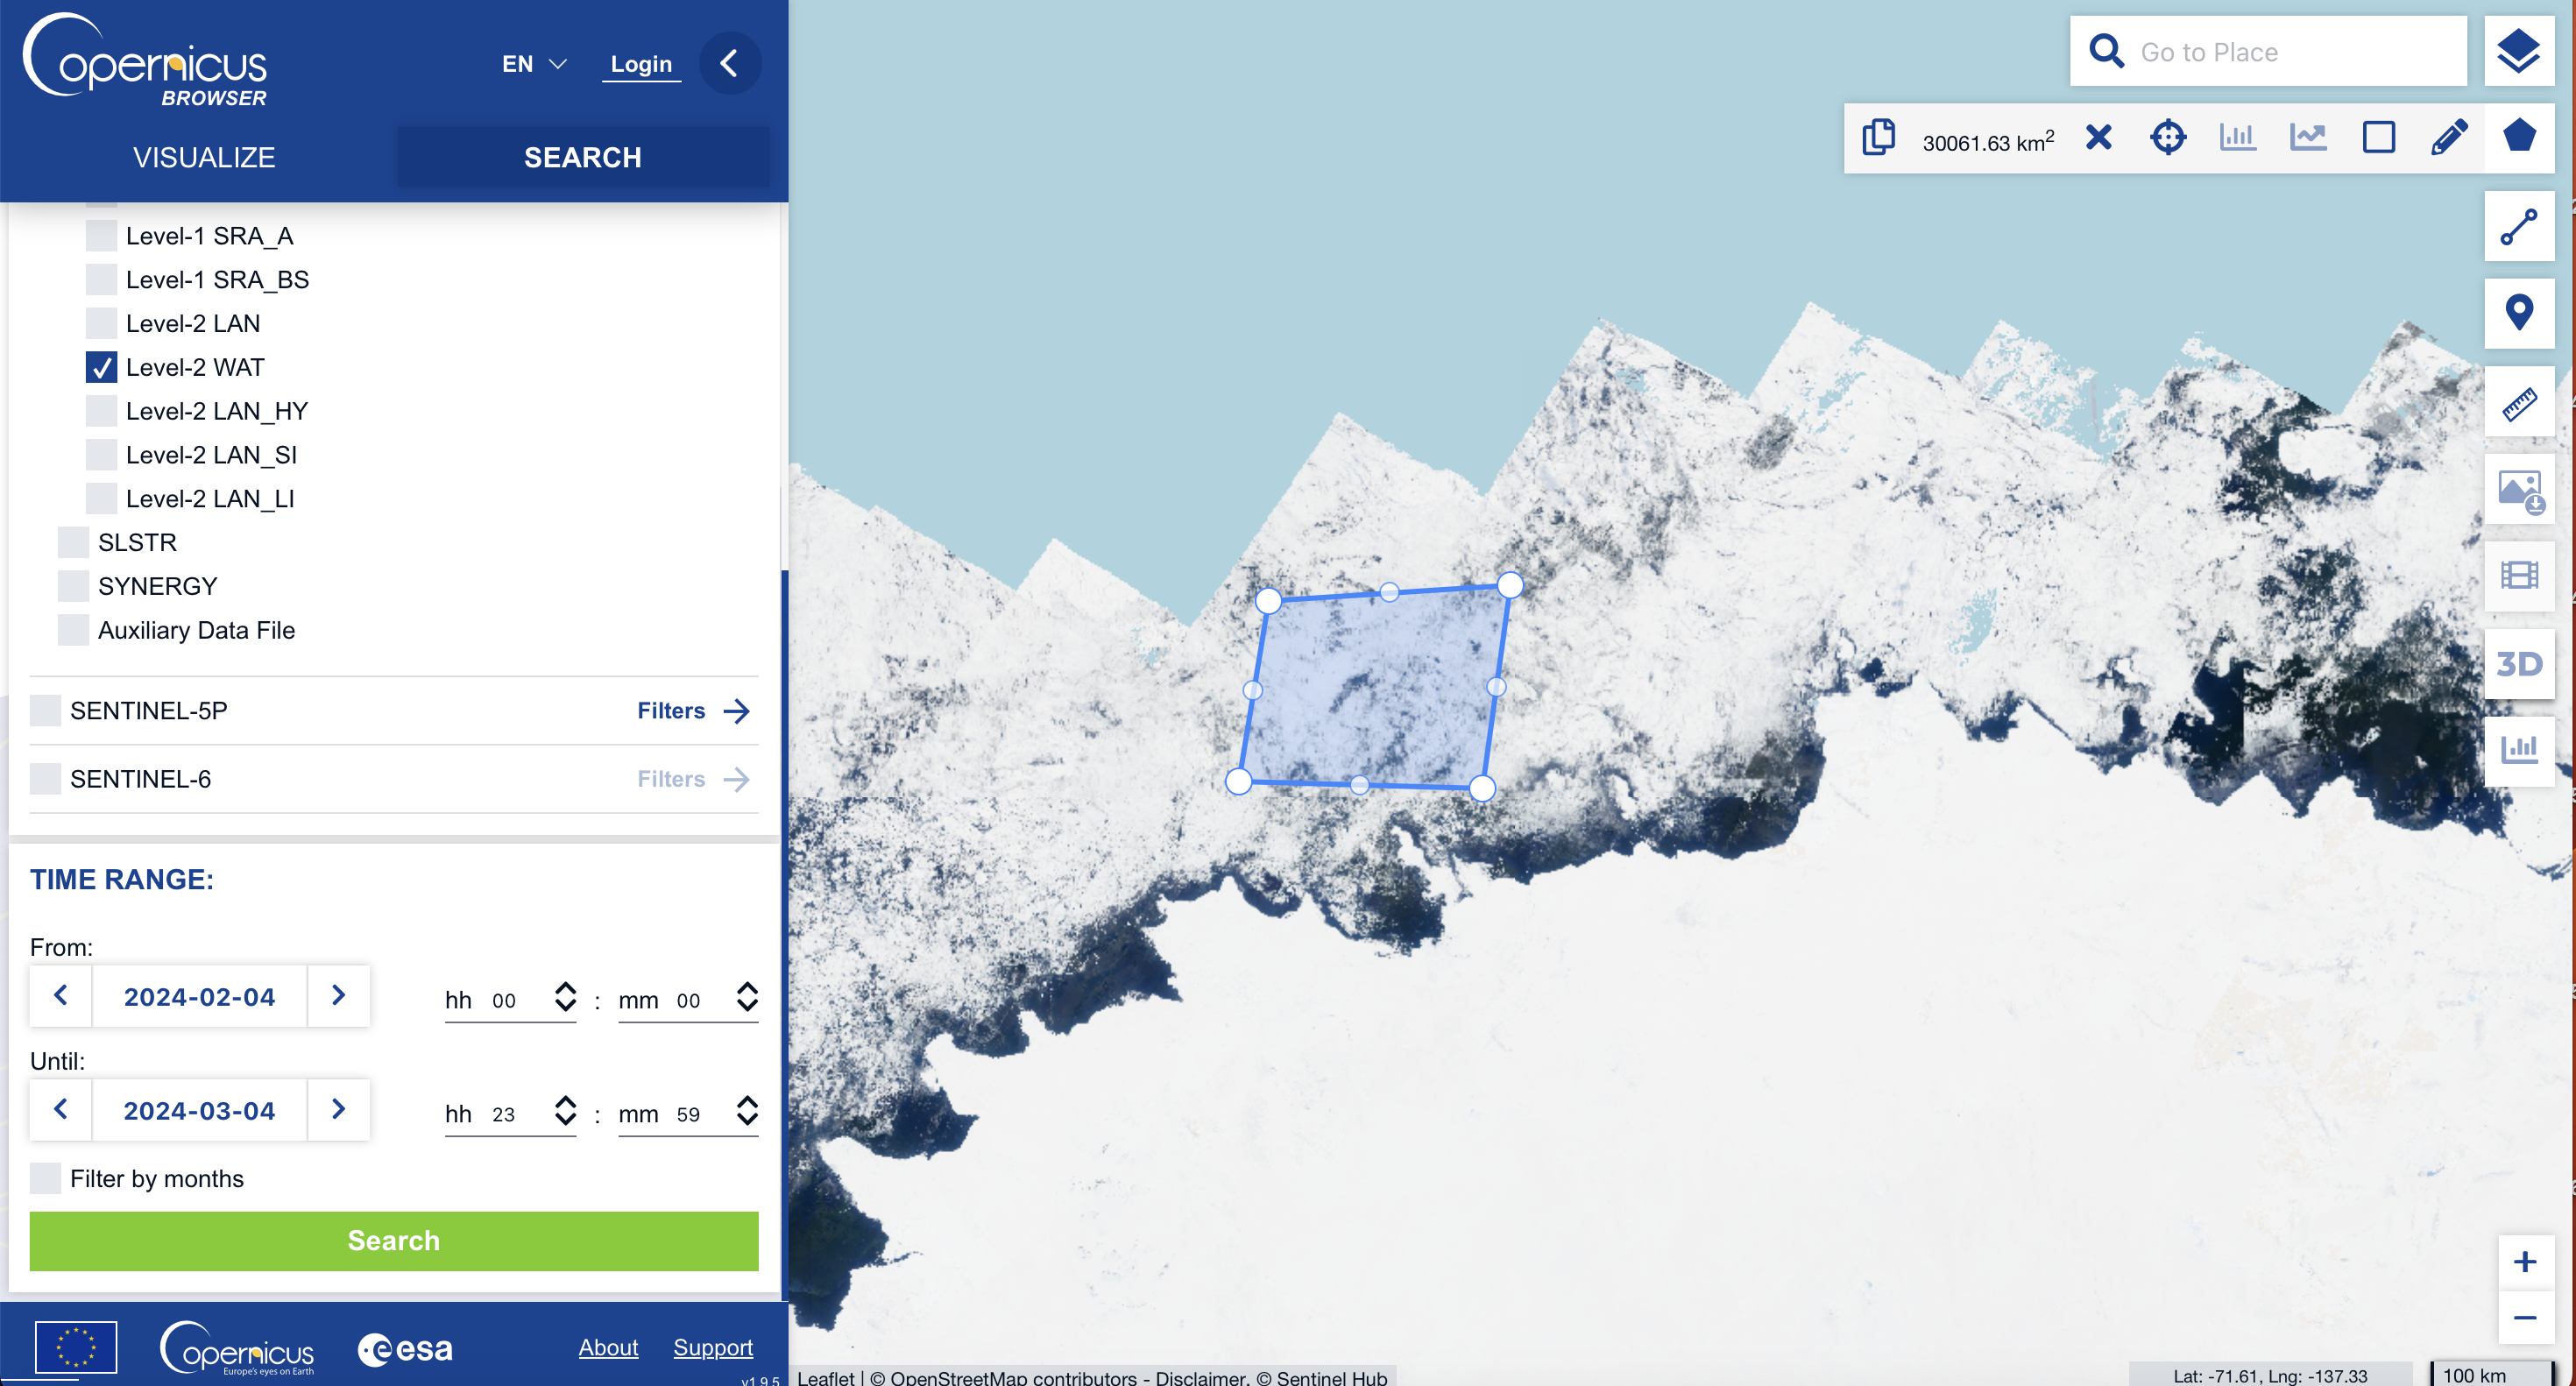The height and width of the screenshot is (1386, 2576).
Task: Select Level-2 LAN_LI checkbox
Action: (101, 498)
